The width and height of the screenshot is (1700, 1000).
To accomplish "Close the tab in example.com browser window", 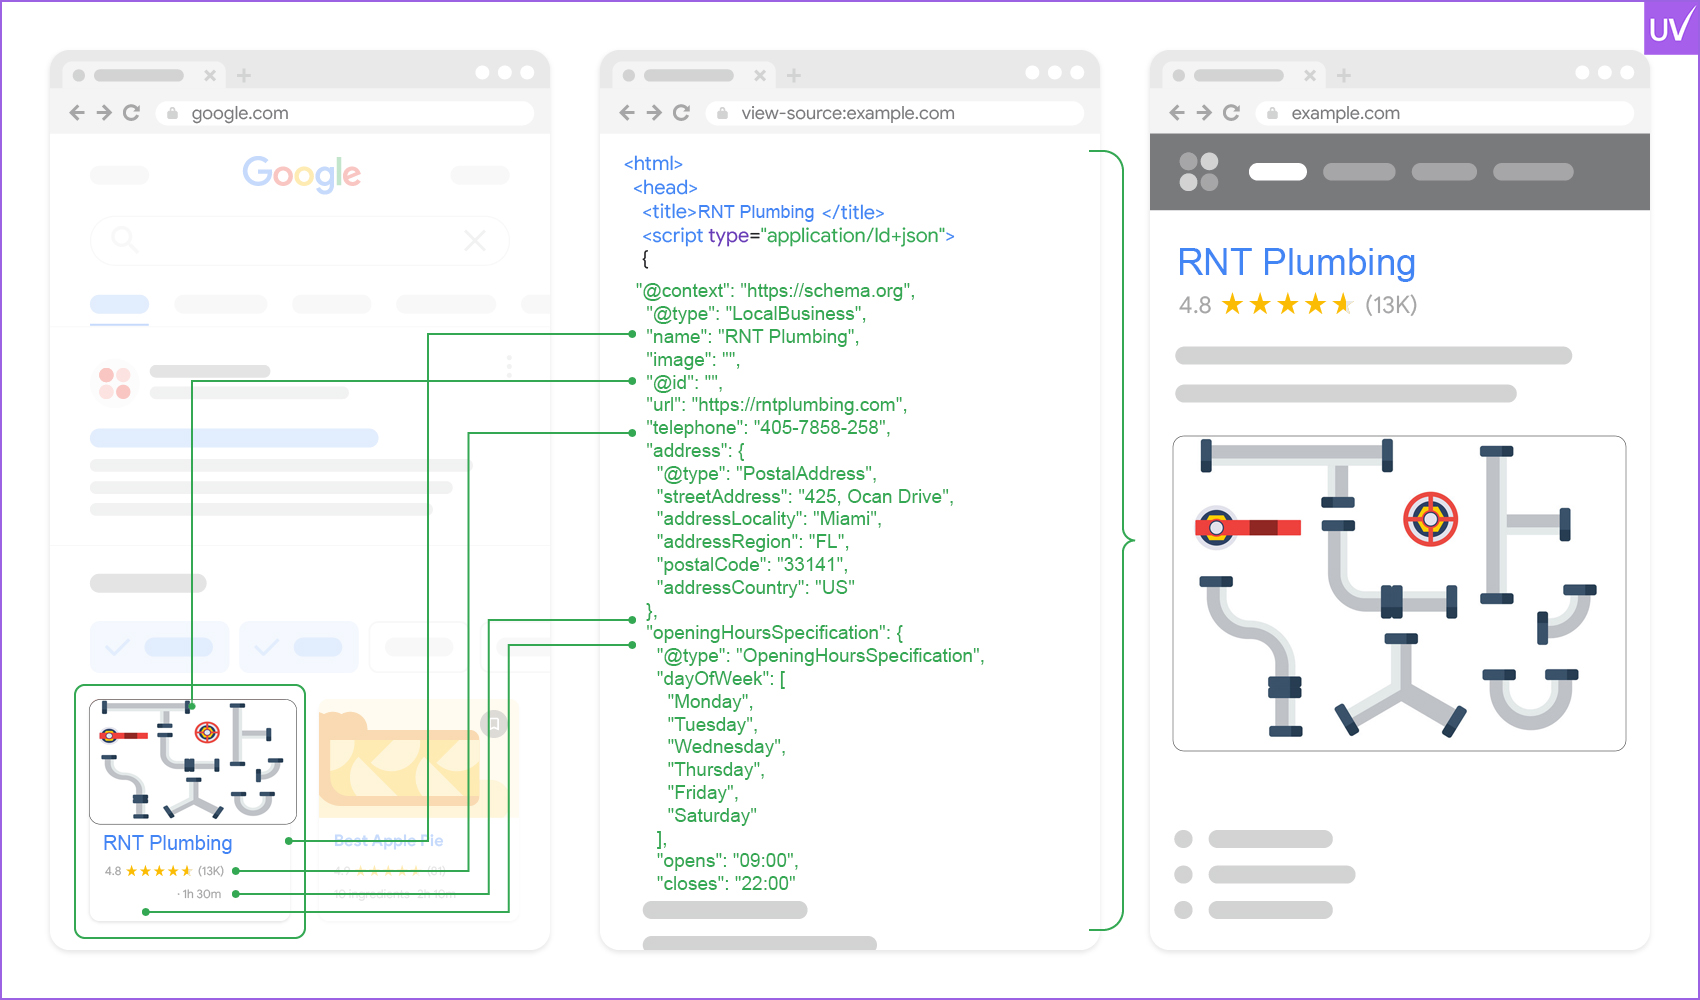I will click(x=1310, y=76).
